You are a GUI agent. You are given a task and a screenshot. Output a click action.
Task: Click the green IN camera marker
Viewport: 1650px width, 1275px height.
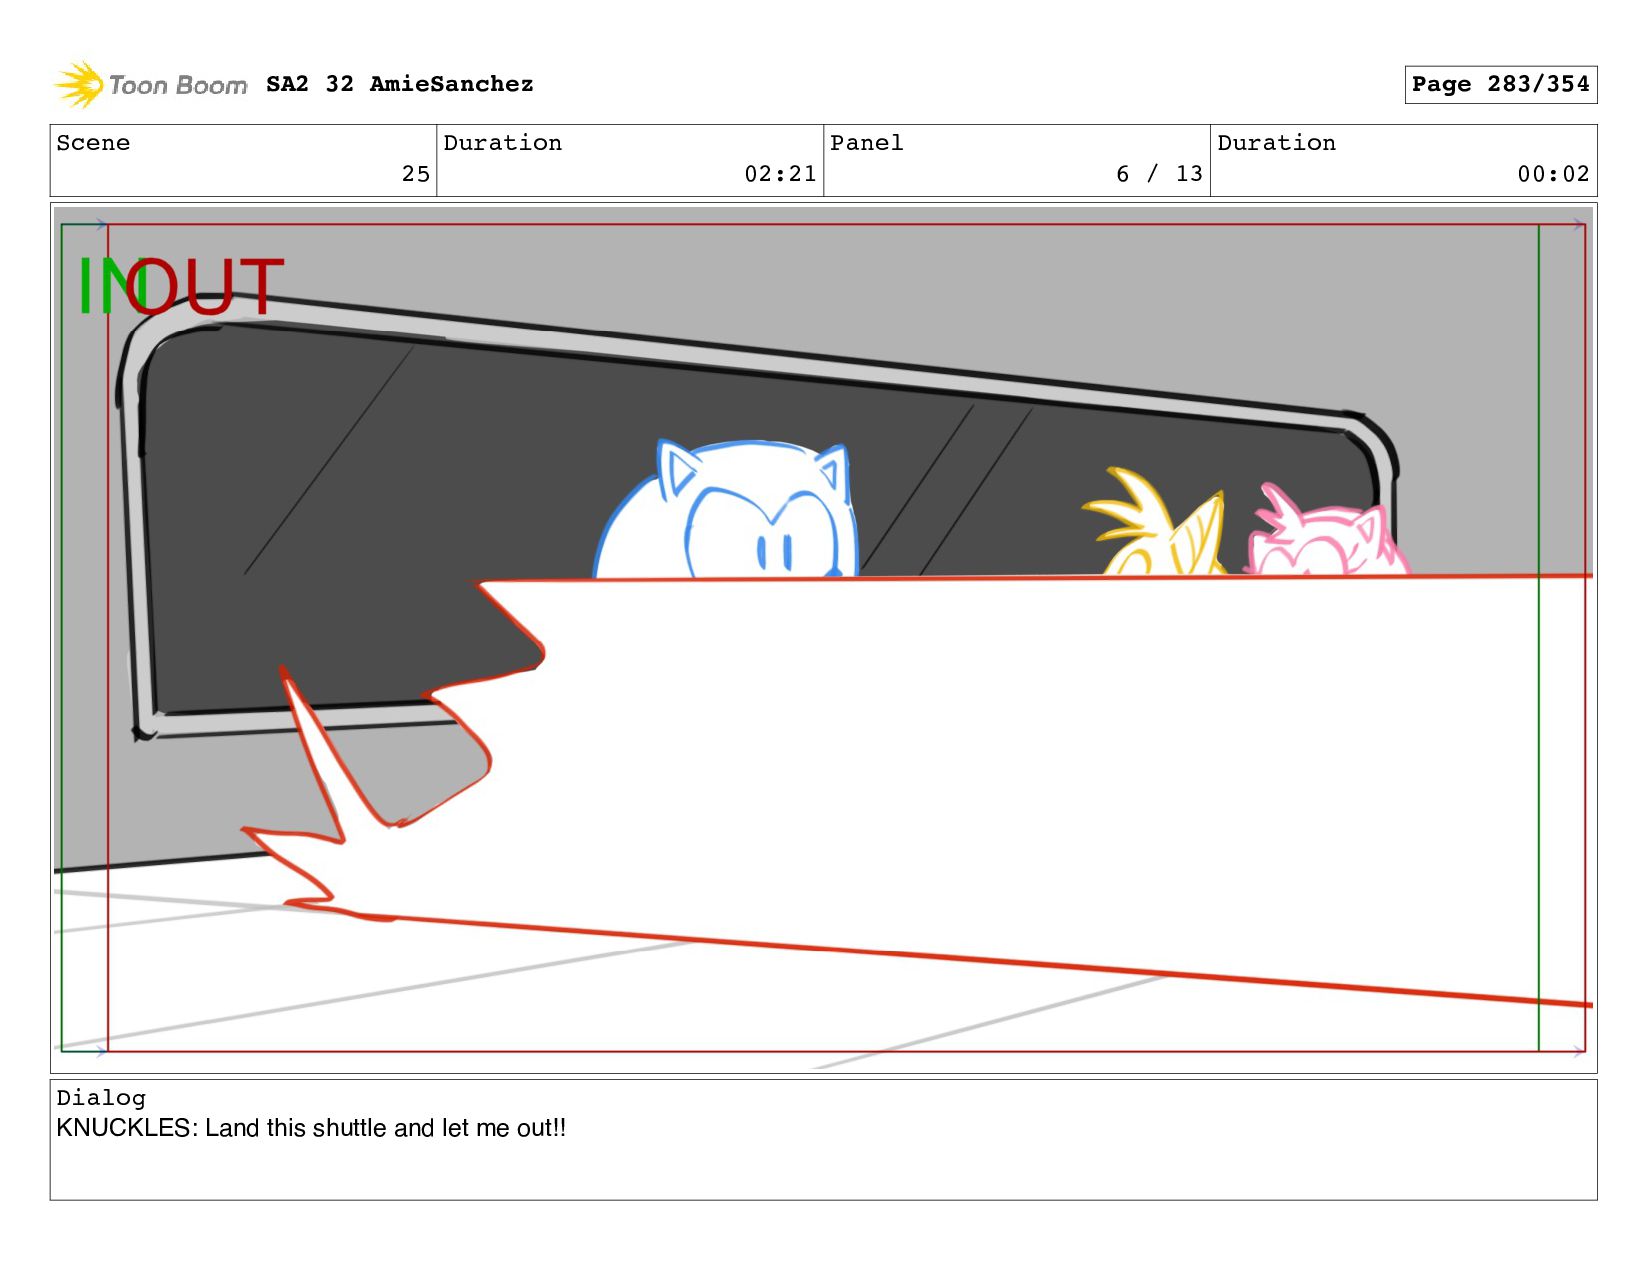click(100, 286)
